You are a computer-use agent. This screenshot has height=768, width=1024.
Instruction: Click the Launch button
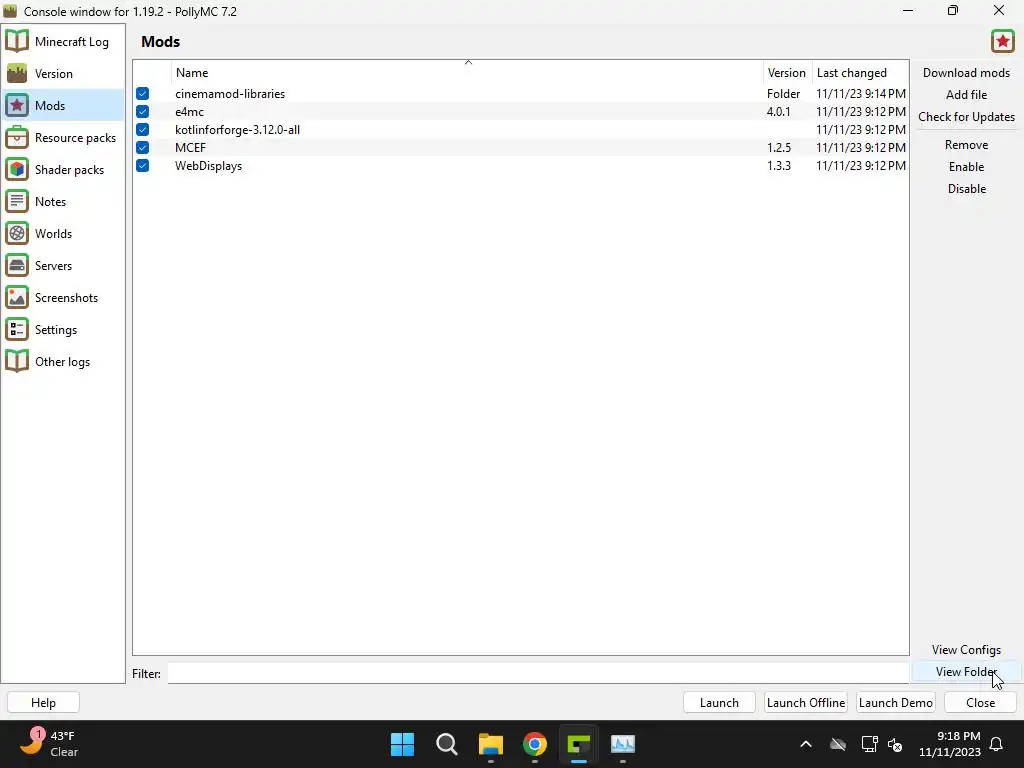click(719, 703)
